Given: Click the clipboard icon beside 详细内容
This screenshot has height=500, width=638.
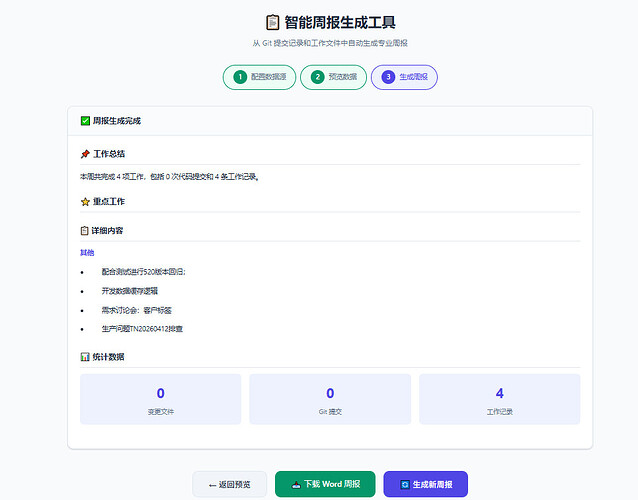Looking at the screenshot, I should coord(85,230).
